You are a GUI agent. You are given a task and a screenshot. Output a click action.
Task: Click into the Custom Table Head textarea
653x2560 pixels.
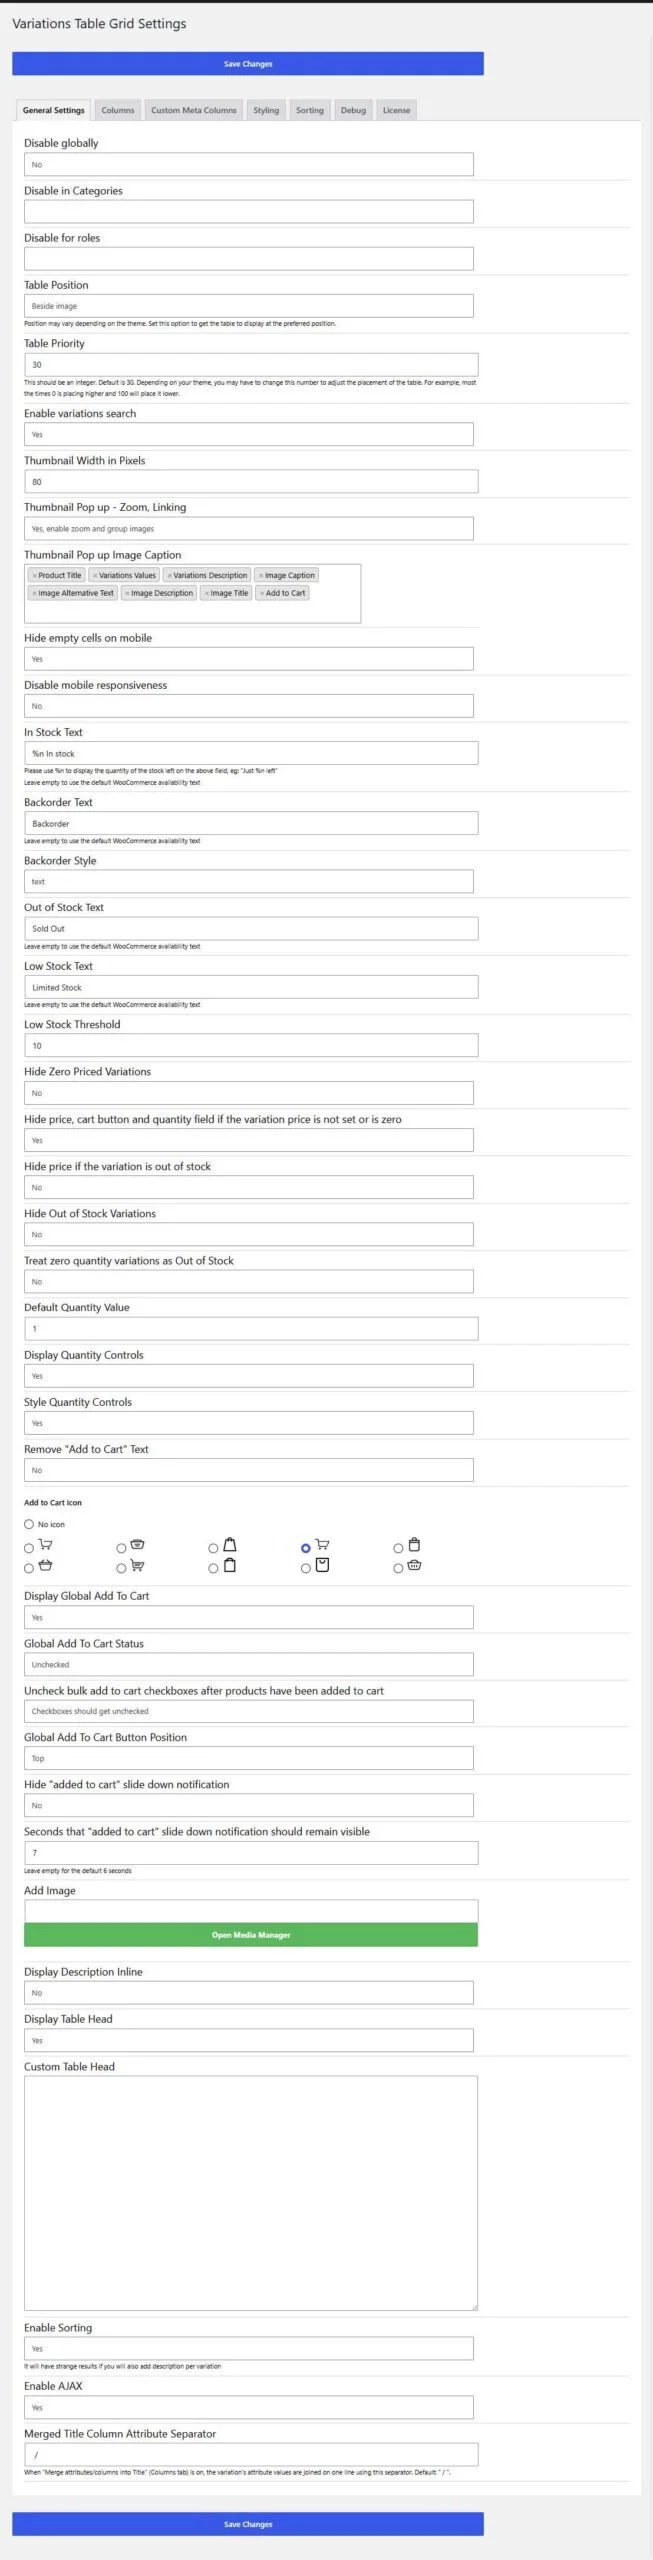tap(251, 2193)
